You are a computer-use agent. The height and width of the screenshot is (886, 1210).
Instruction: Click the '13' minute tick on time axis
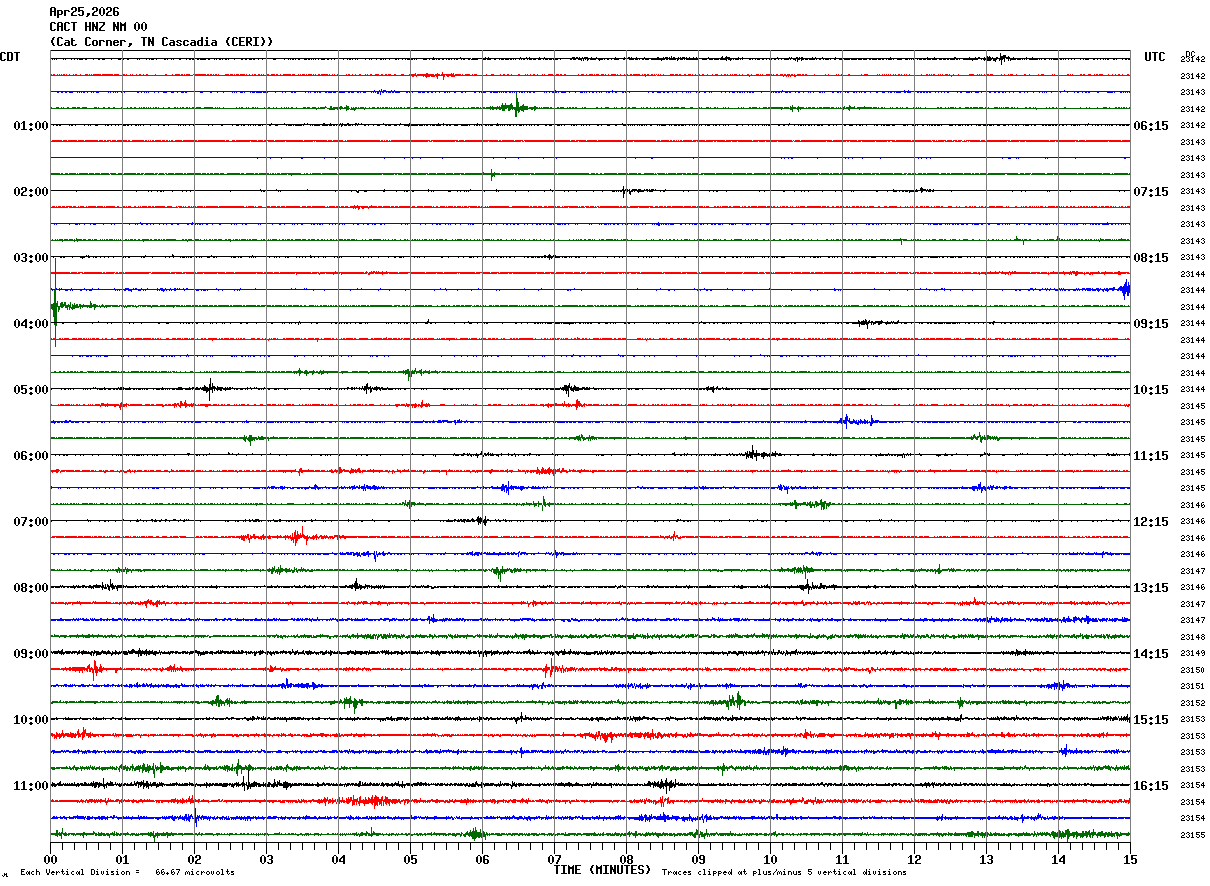click(986, 859)
